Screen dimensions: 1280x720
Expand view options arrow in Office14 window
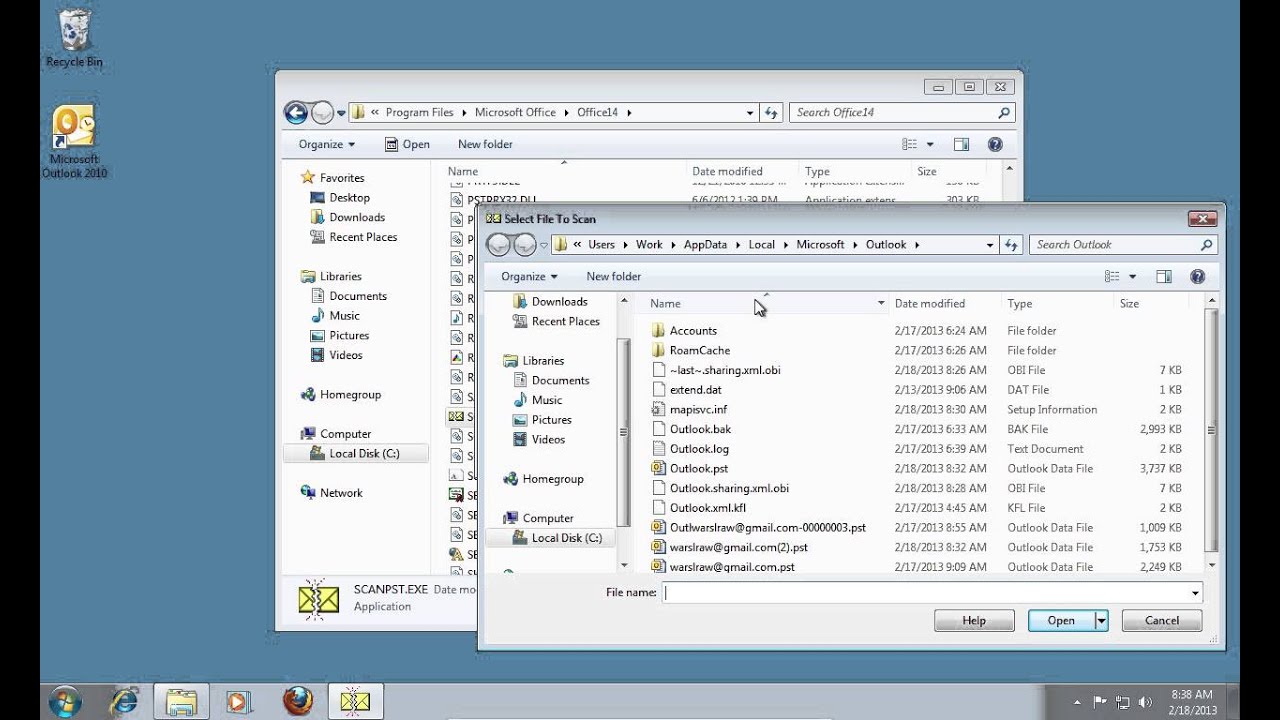[x=930, y=144]
